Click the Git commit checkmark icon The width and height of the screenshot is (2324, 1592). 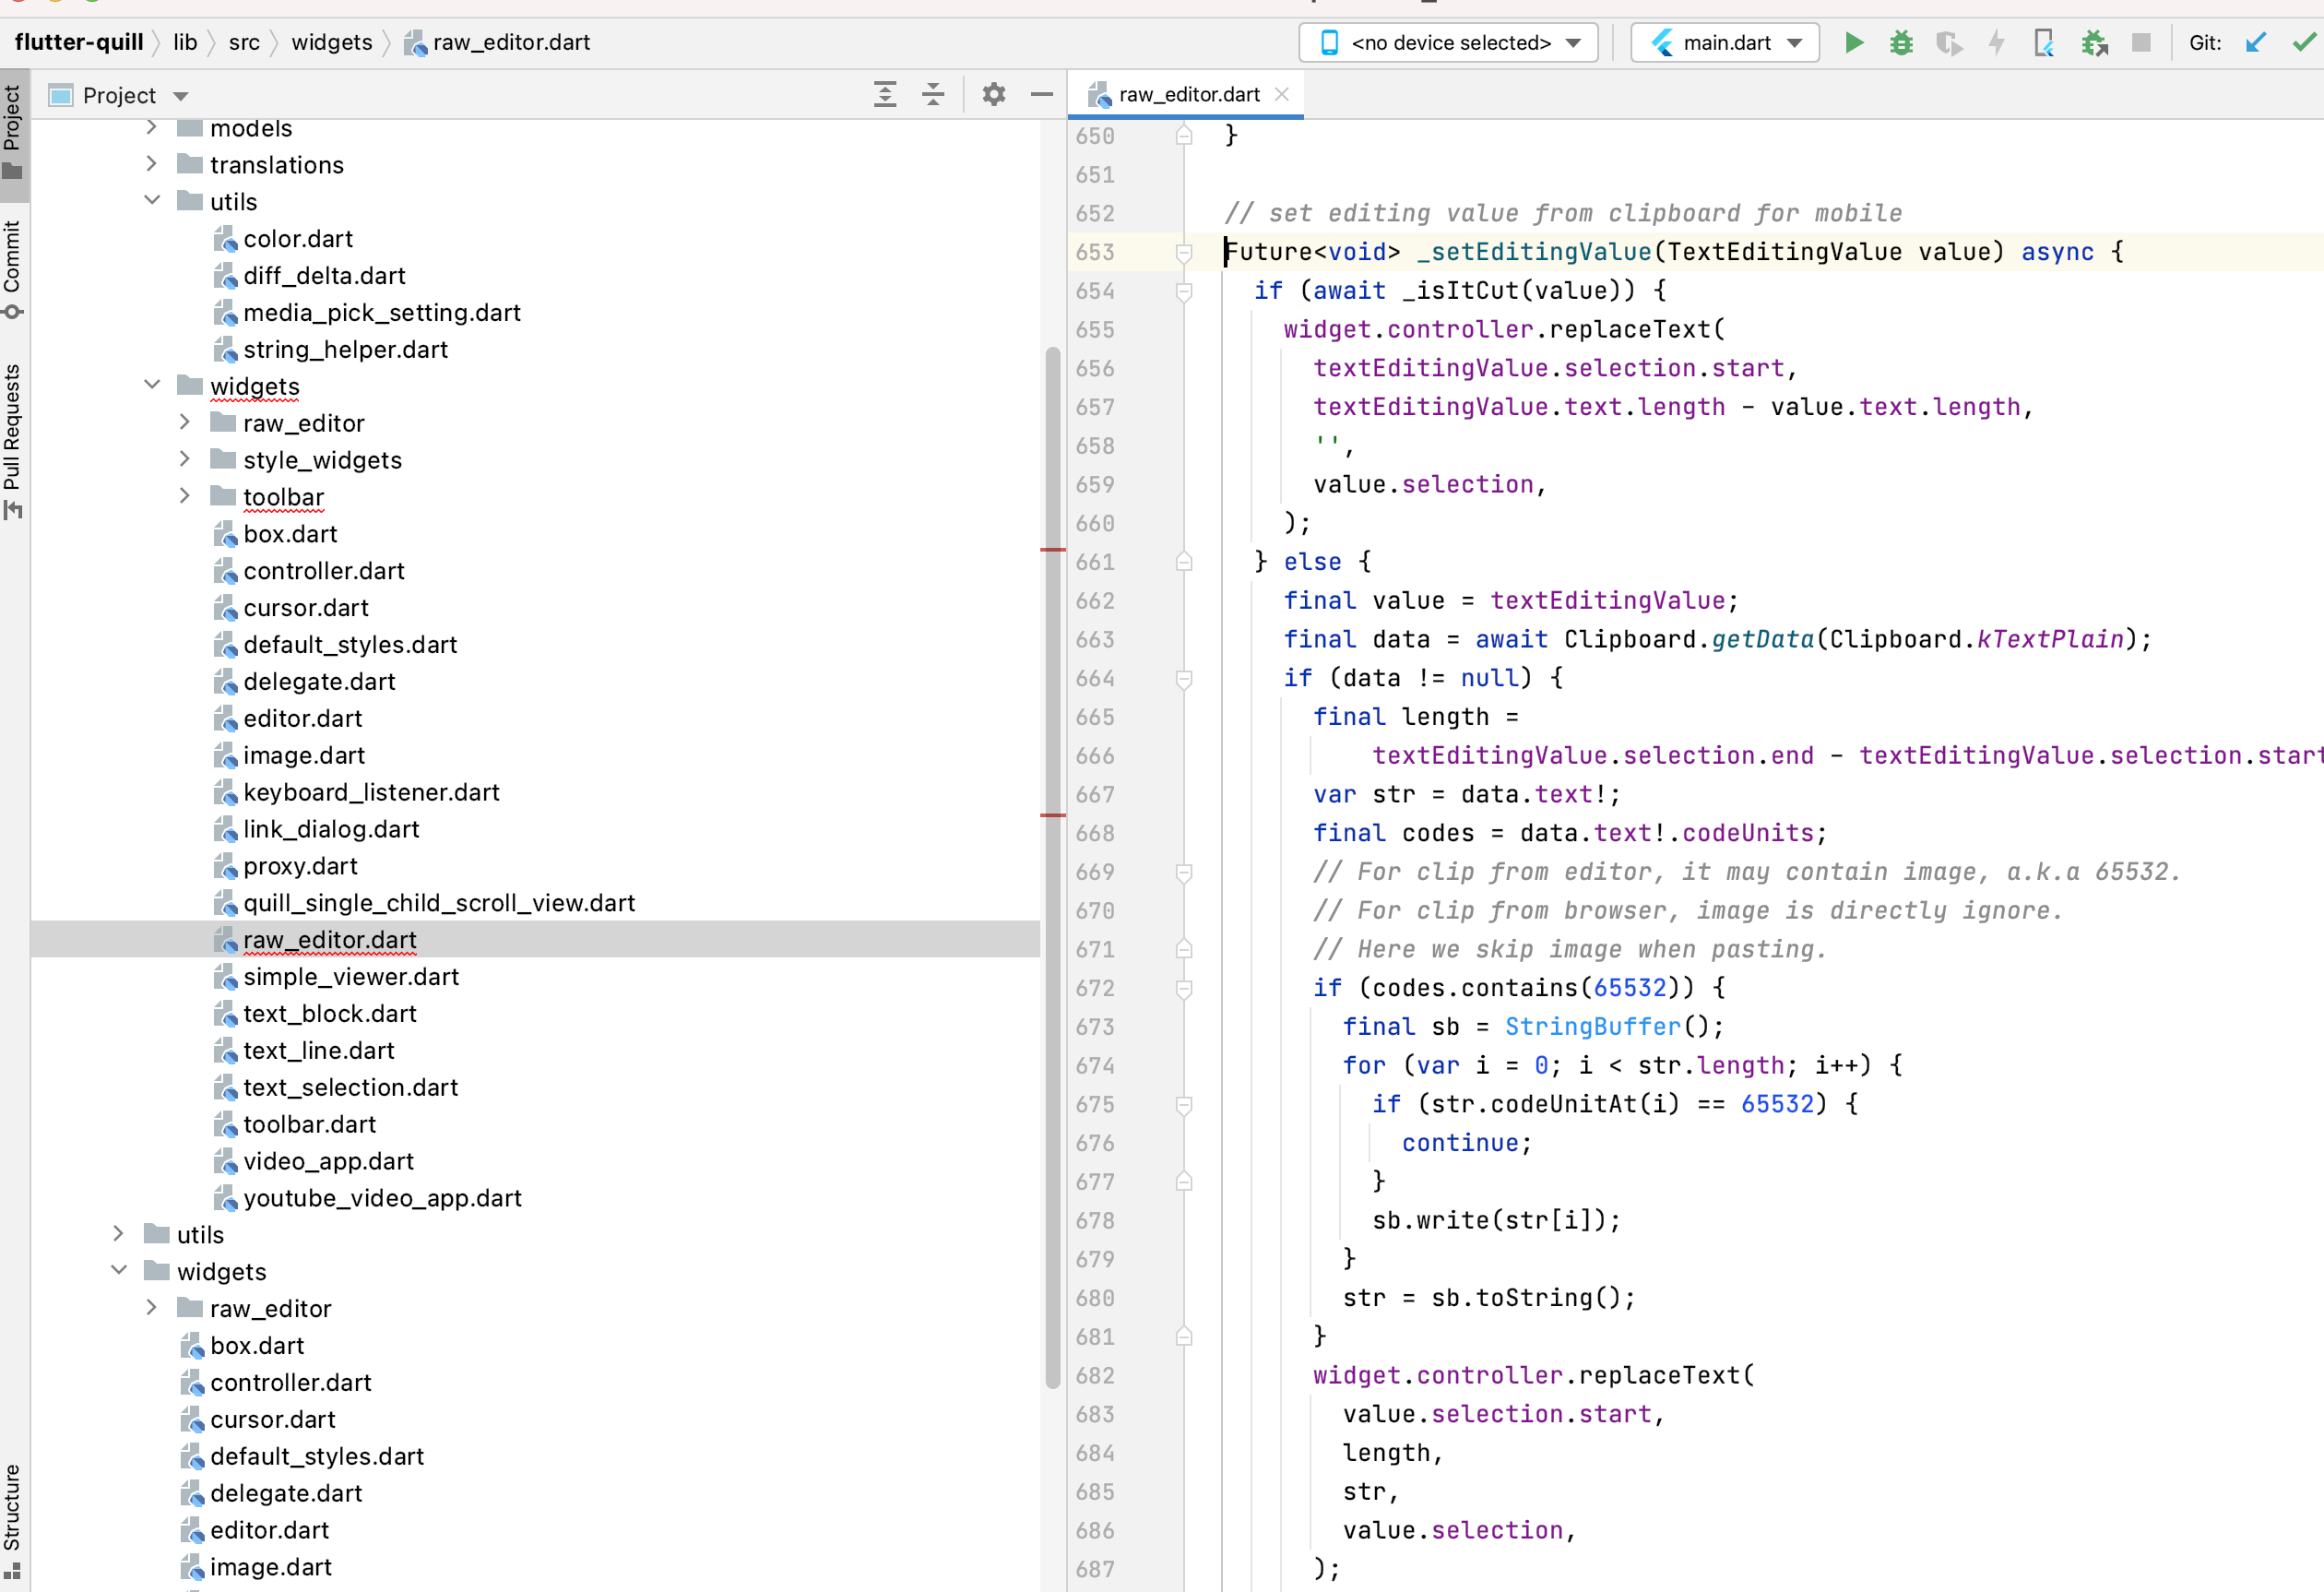pos(2303,43)
